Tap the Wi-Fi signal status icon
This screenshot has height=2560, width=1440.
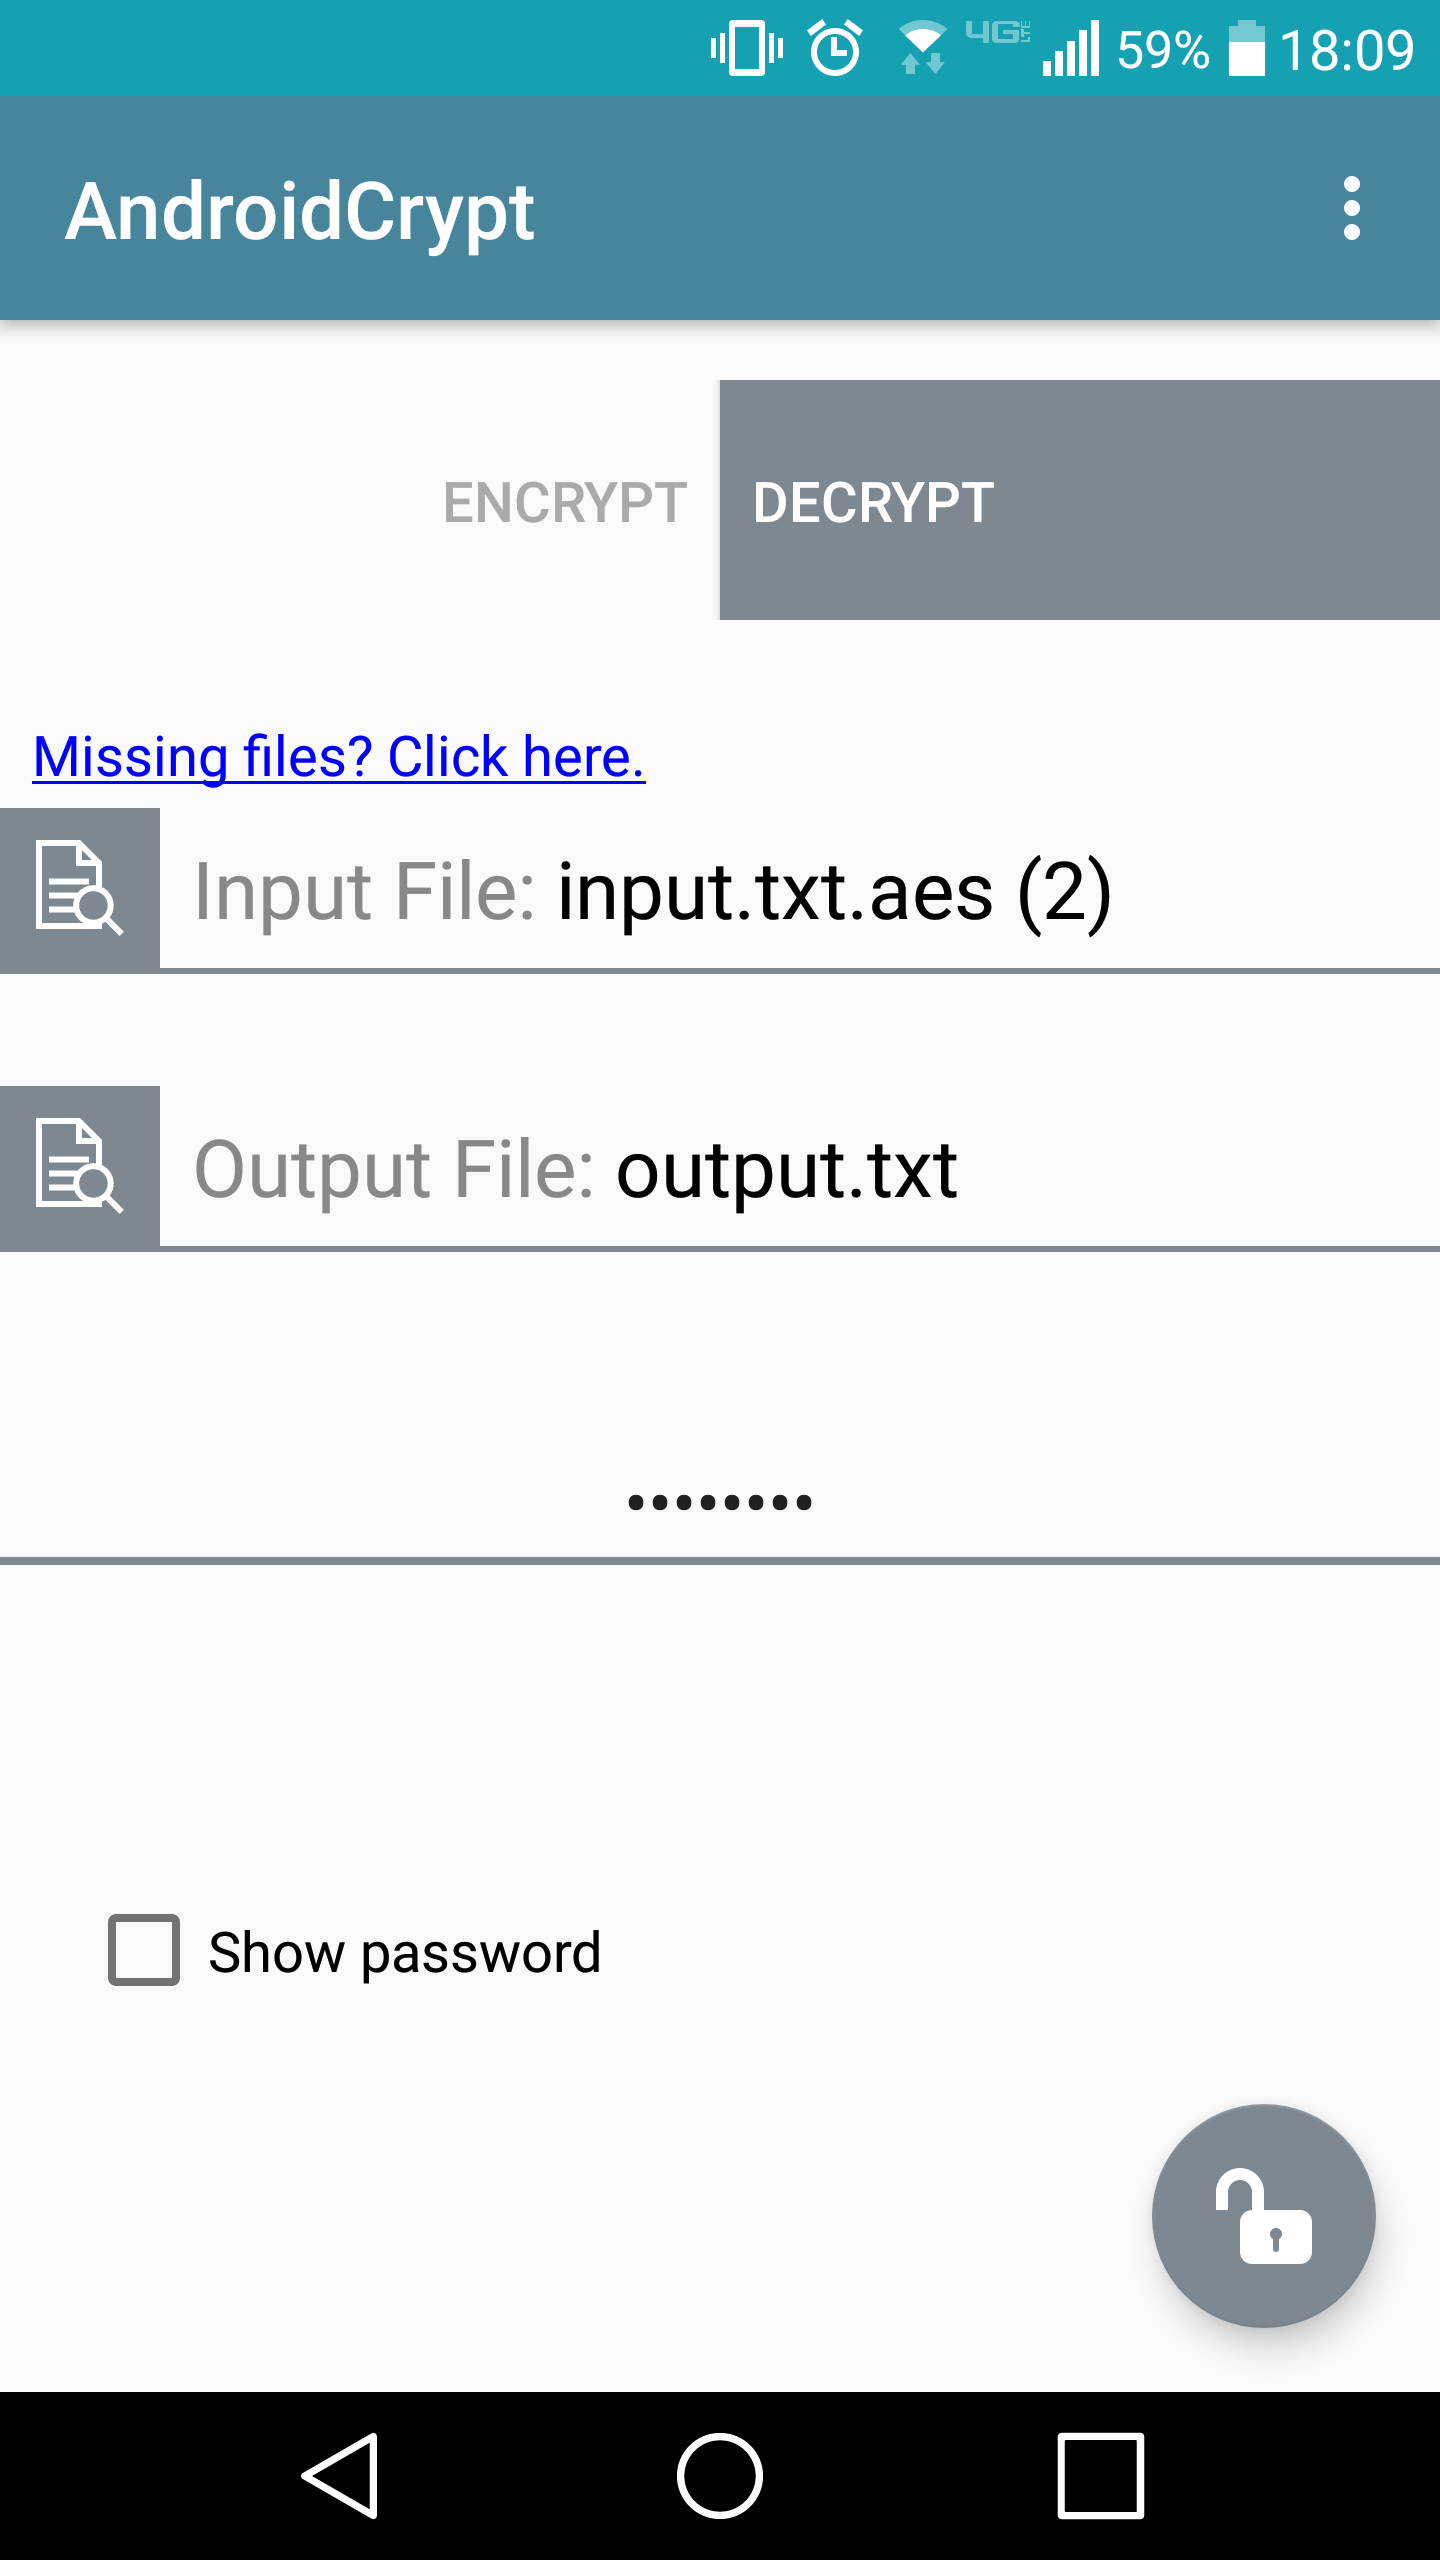[921, 48]
